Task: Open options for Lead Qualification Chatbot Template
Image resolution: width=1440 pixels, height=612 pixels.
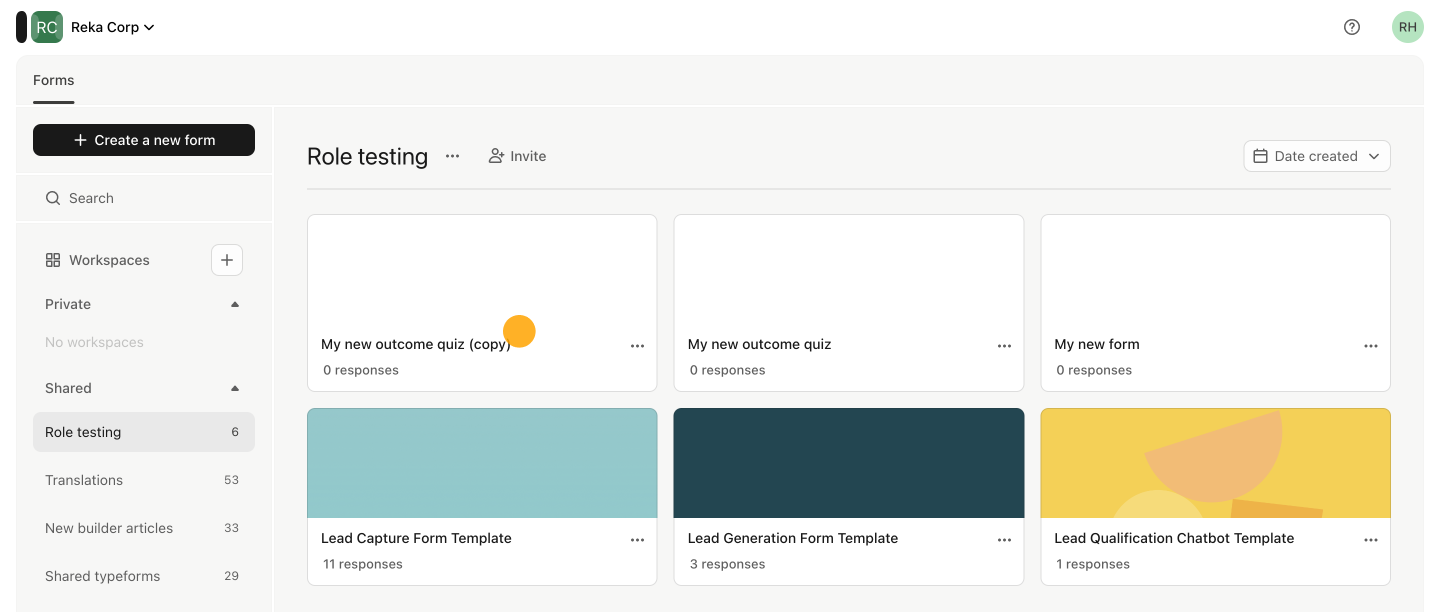Action: (x=1371, y=540)
